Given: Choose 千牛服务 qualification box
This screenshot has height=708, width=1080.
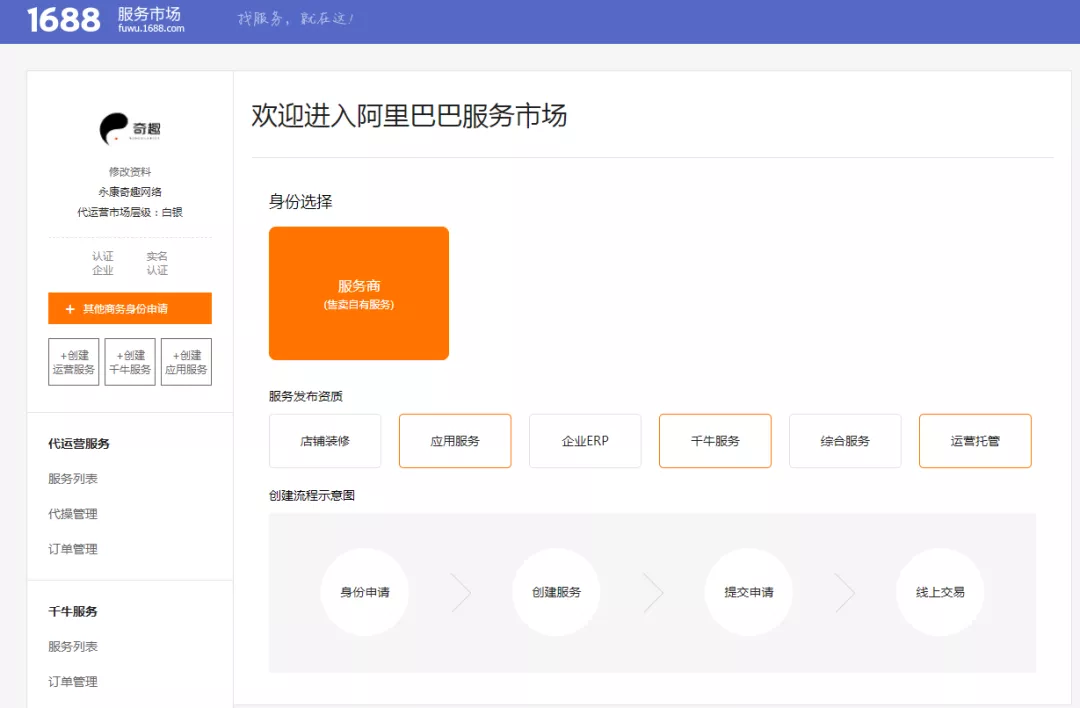Looking at the screenshot, I should click(715, 441).
